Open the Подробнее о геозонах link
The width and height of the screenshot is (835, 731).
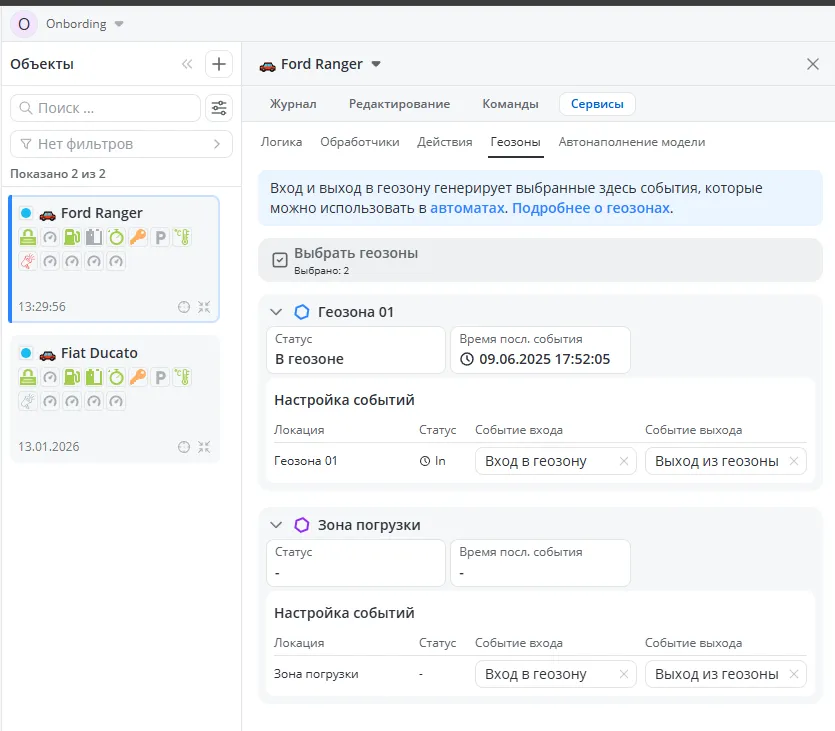[591, 208]
